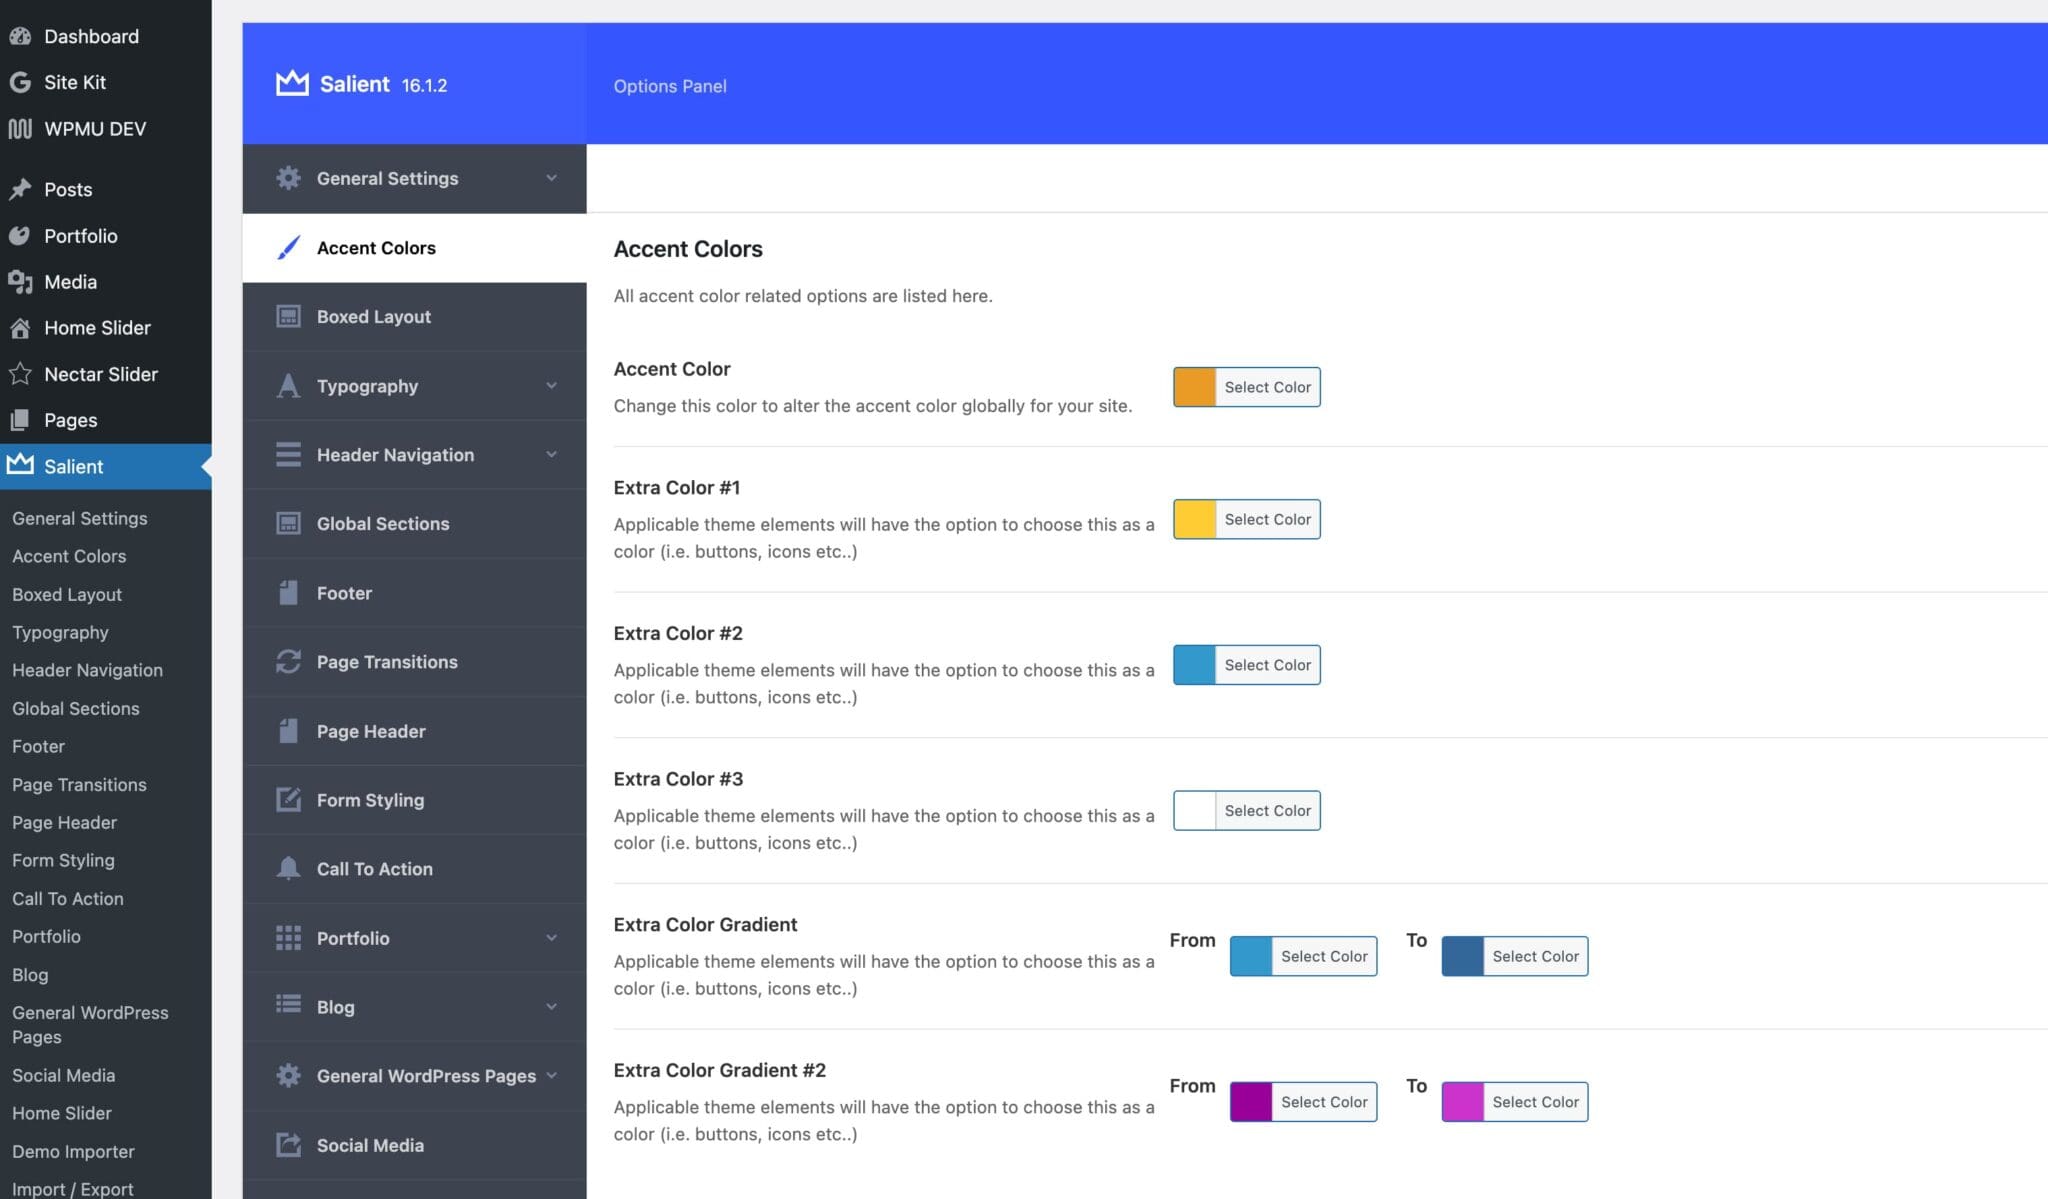Open the Footer settings panel

(x=344, y=592)
